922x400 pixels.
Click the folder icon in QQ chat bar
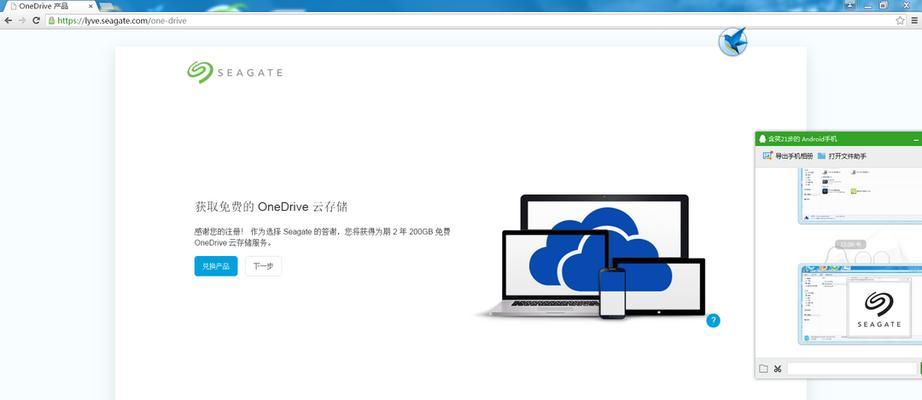tap(763, 369)
